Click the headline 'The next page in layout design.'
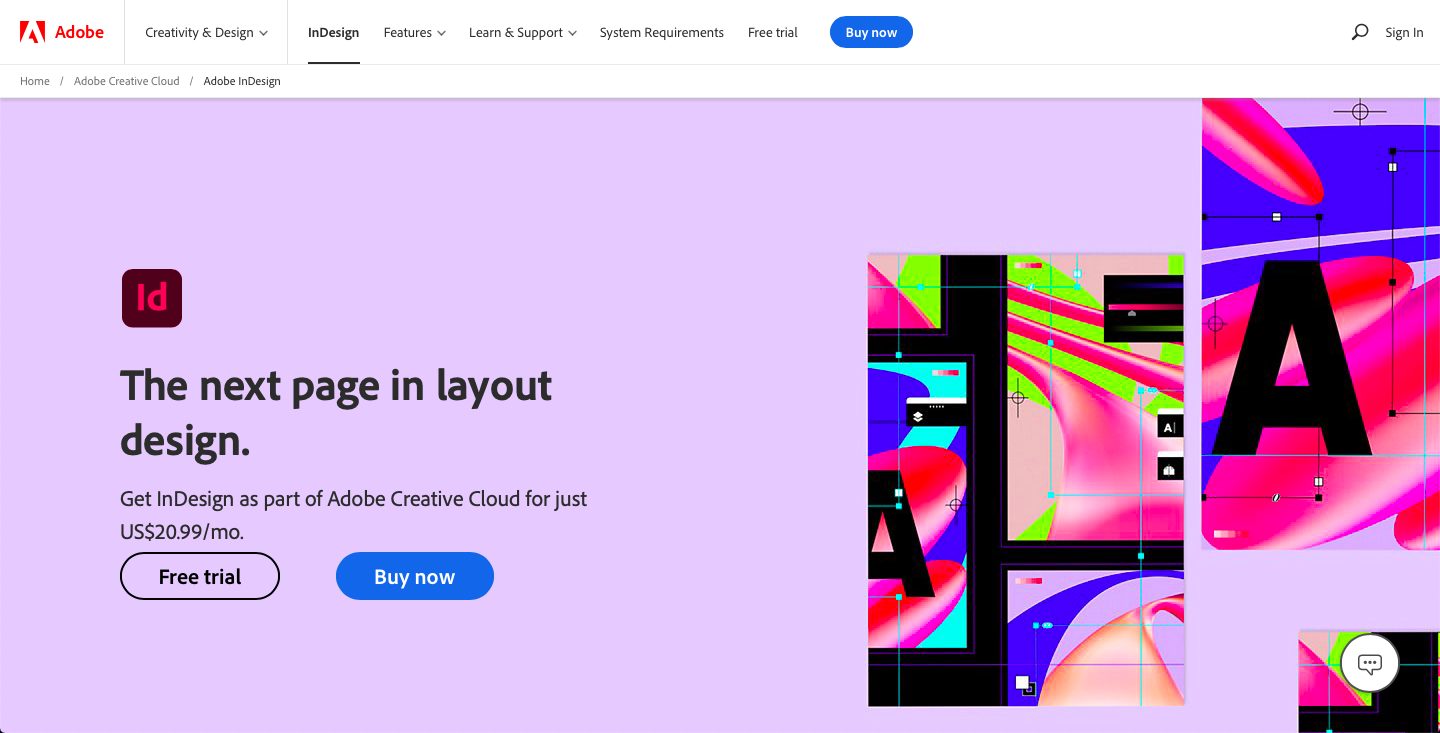The height and width of the screenshot is (733, 1440). point(336,412)
